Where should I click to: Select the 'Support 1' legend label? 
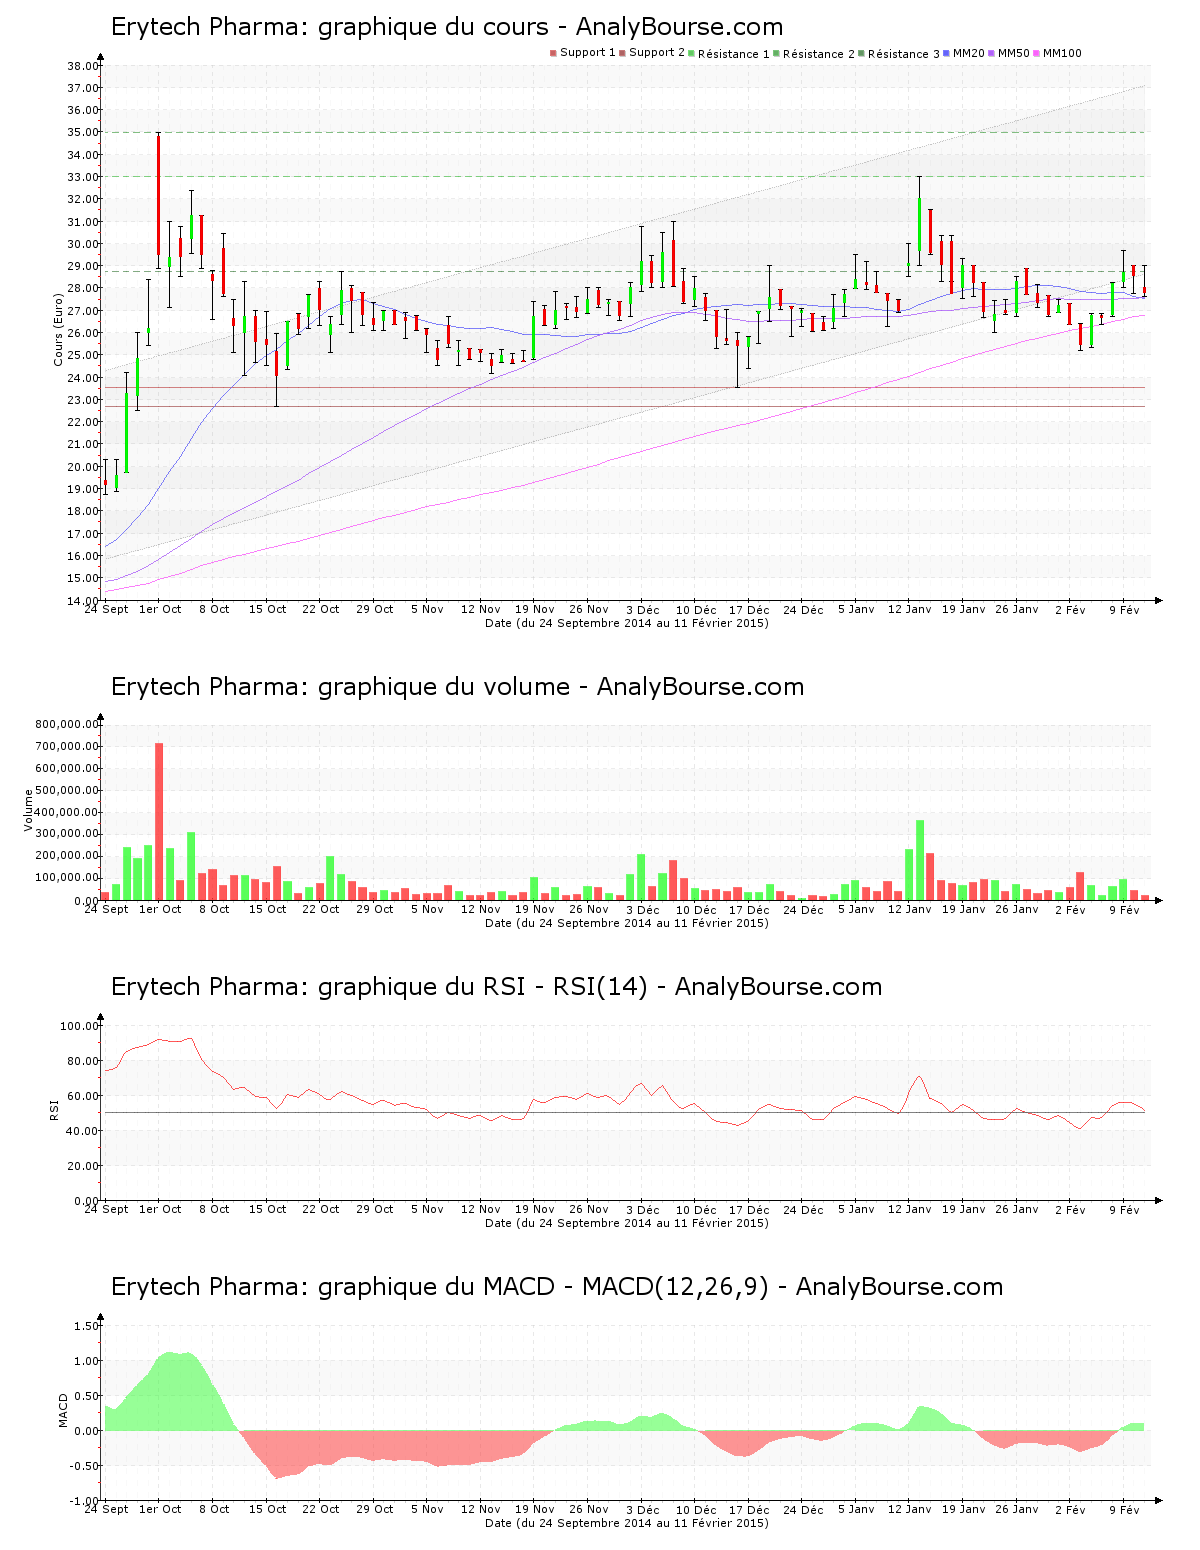click(x=588, y=53)
